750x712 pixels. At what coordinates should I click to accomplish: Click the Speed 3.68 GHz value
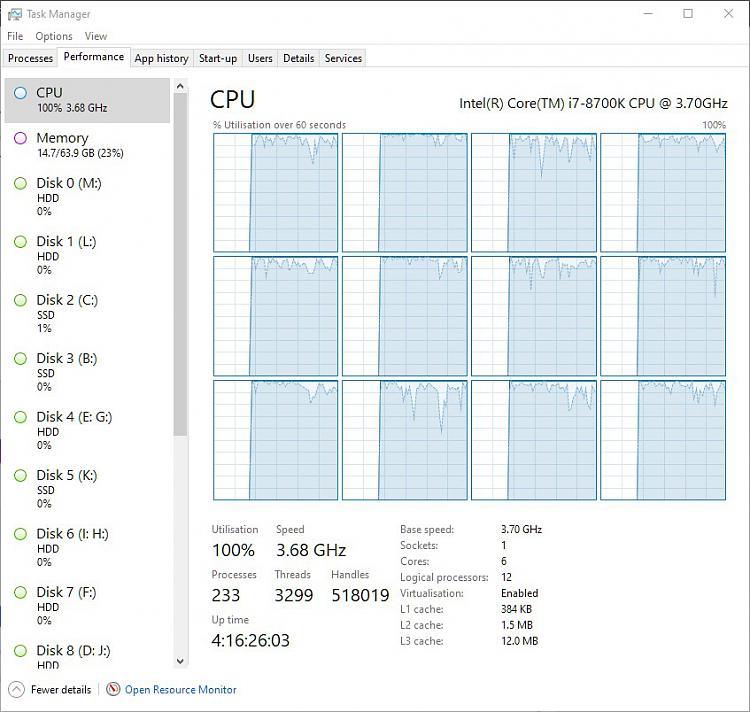click(311, 550)
